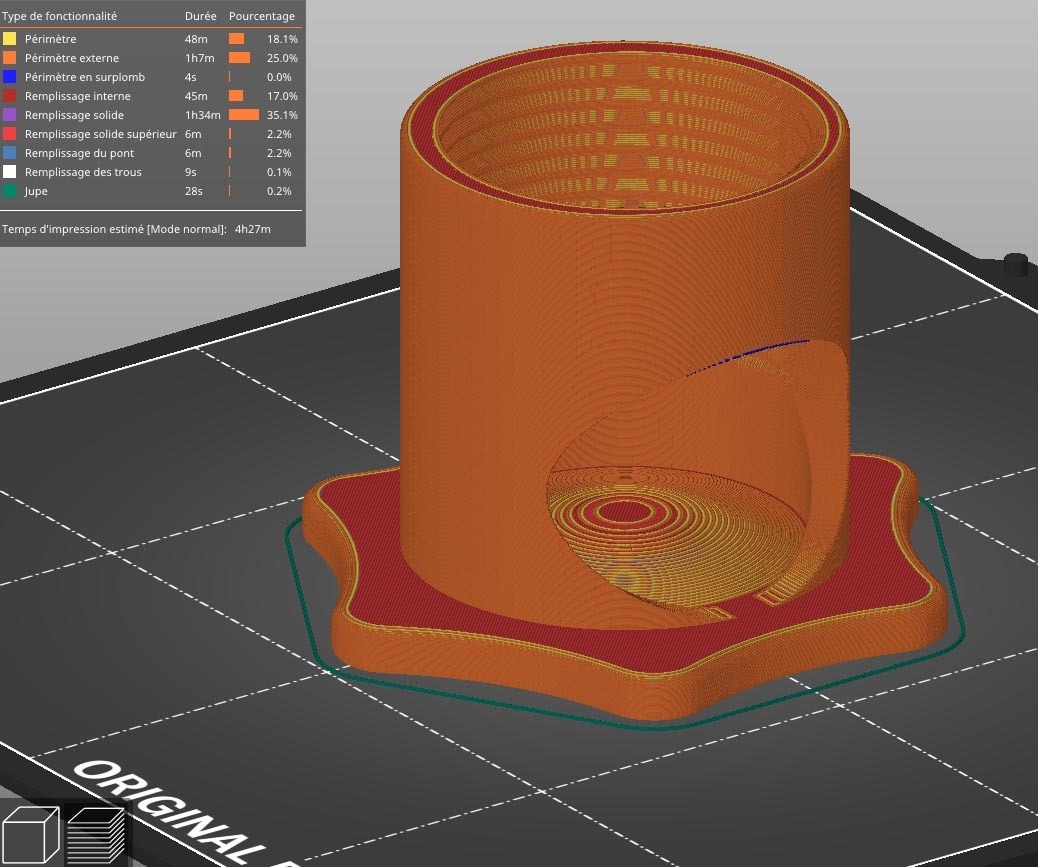Click the Temps d'impression estimé label
The image size is (1038, 867).
pyautogui.click(x=114, y=229)
